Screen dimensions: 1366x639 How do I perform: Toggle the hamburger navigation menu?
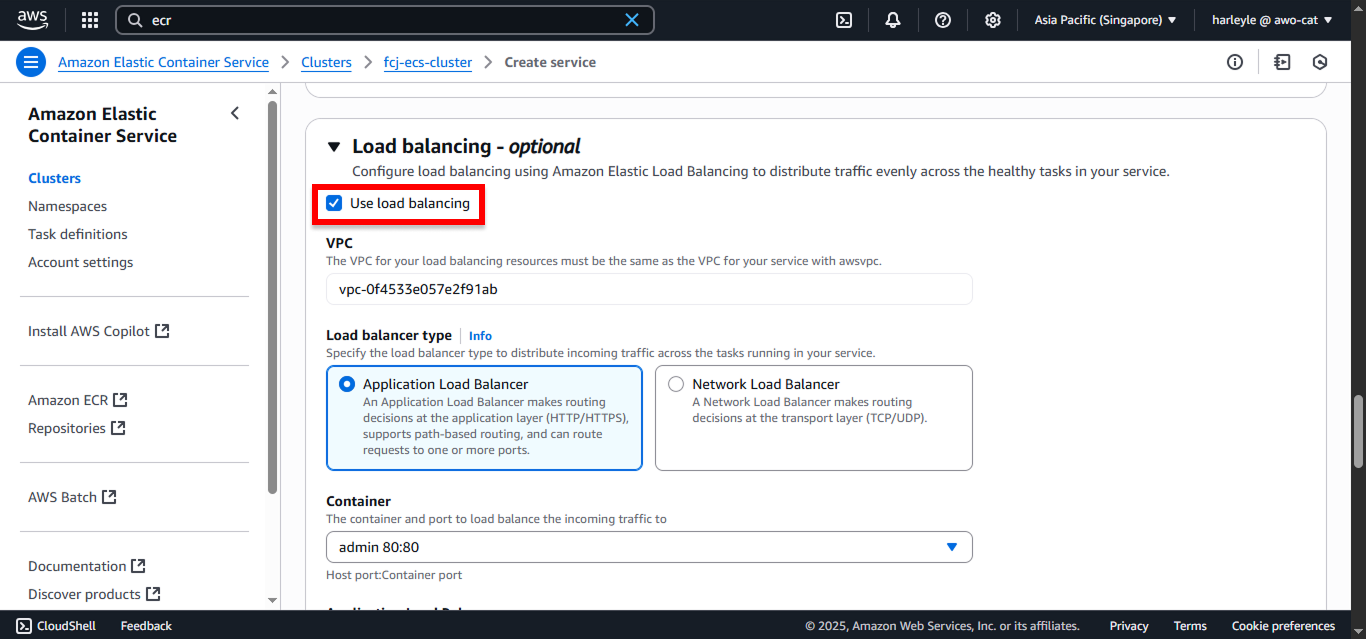coord(31,62)
